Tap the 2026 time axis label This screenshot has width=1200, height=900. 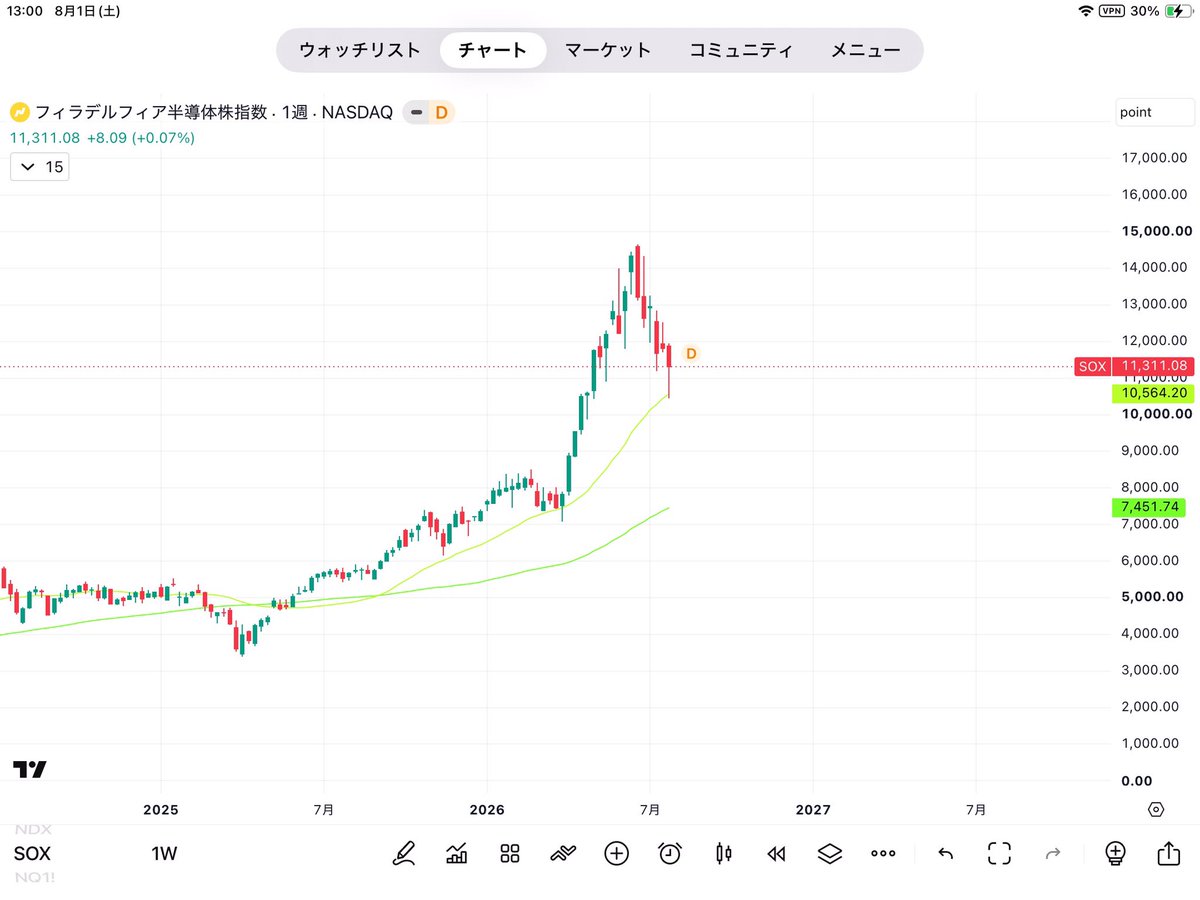[486, 809]
